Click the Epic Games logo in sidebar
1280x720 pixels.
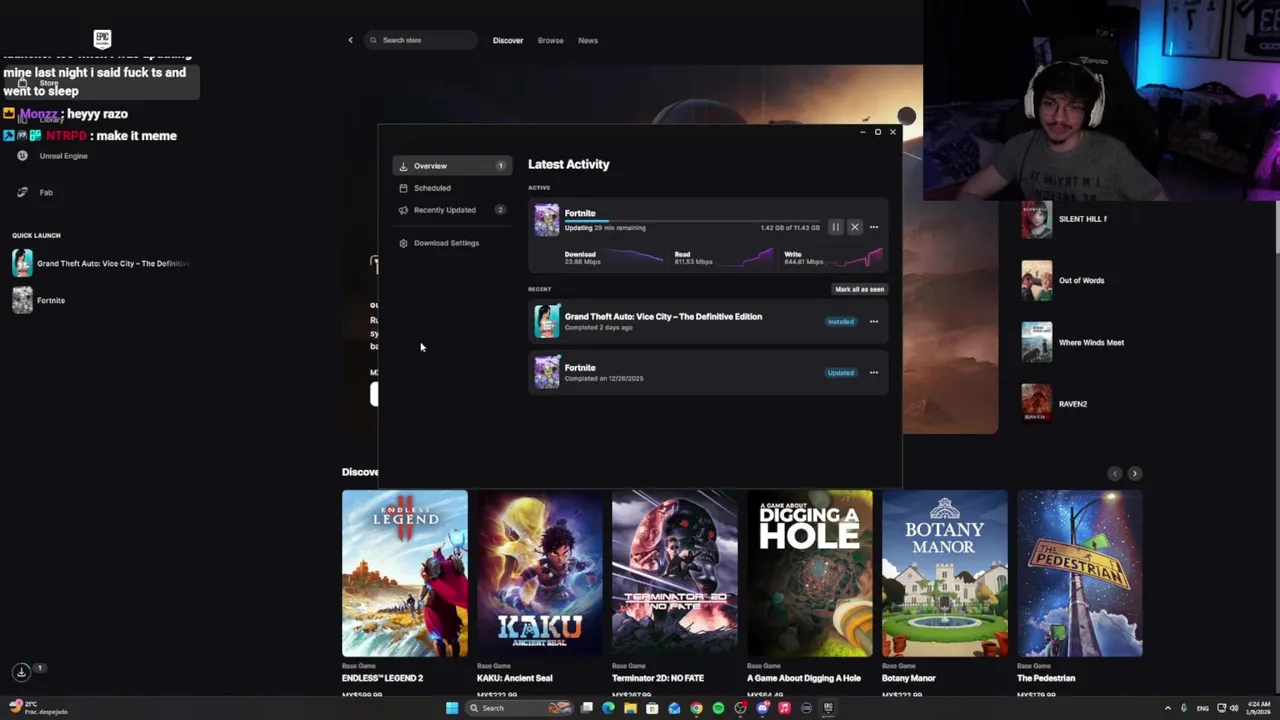coord(102,39)
